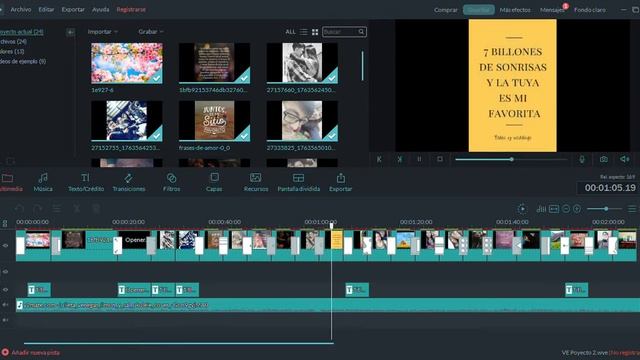Viewport: 640px width, 360px height.
Task: Jump to the previous frame in the preview
Action: click(x=379, y=159)
